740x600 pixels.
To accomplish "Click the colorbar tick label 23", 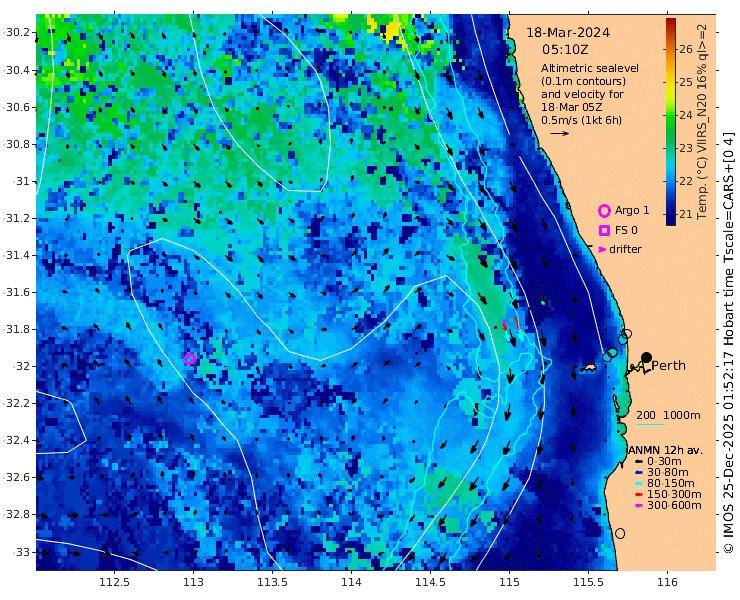I will point(686,148).
